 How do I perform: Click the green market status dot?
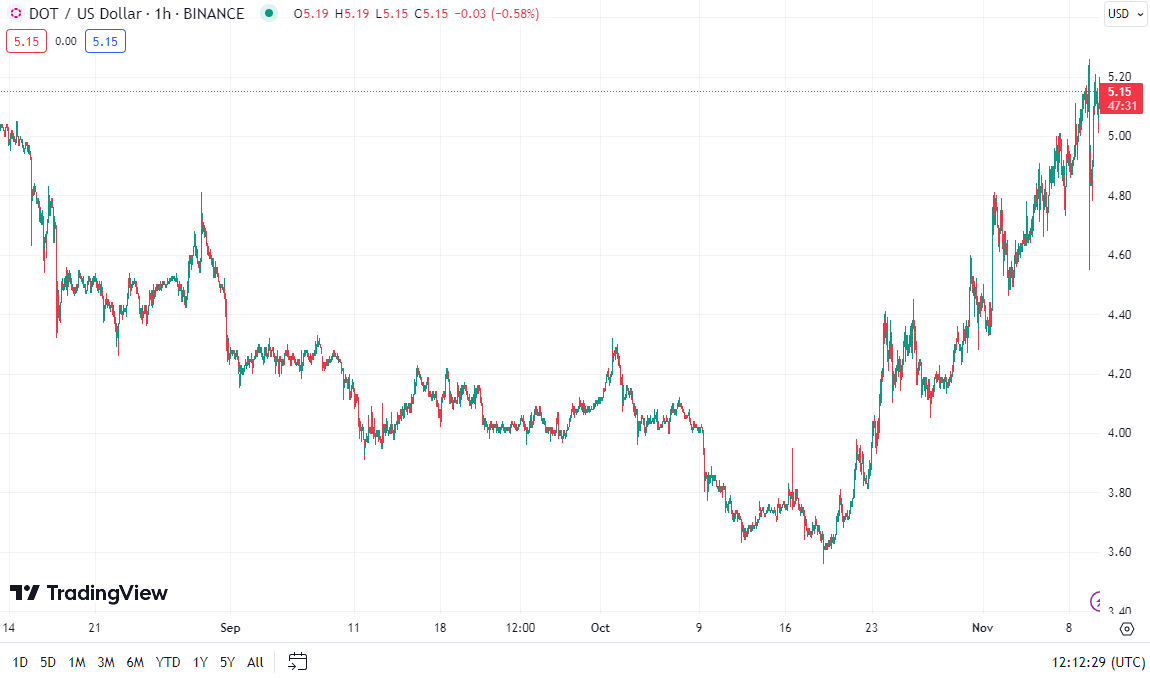coord(267,14)
